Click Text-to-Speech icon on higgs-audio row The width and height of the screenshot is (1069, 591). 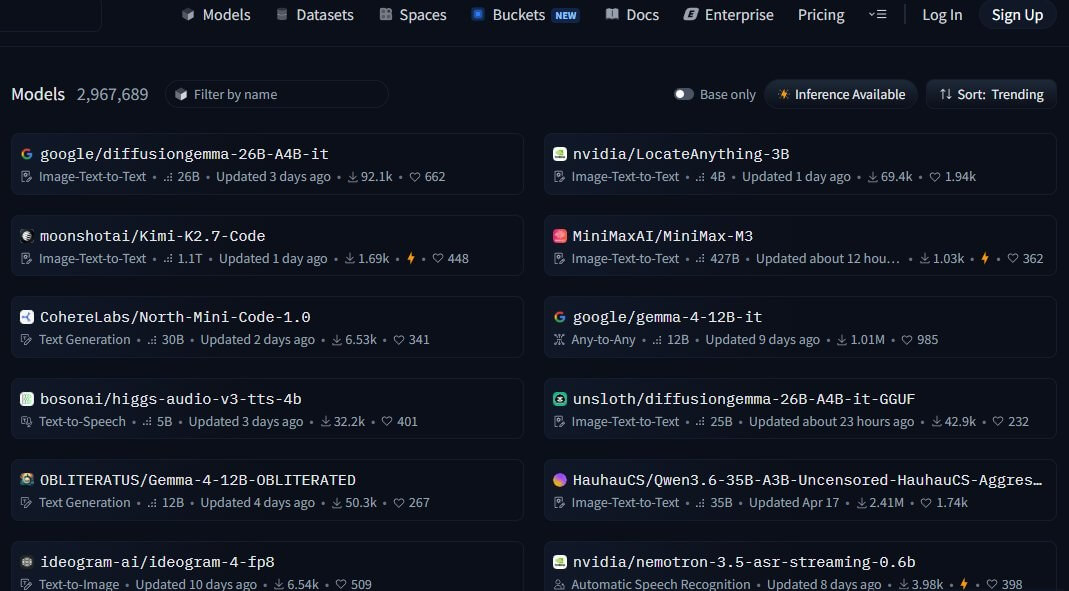coord(27,421)
